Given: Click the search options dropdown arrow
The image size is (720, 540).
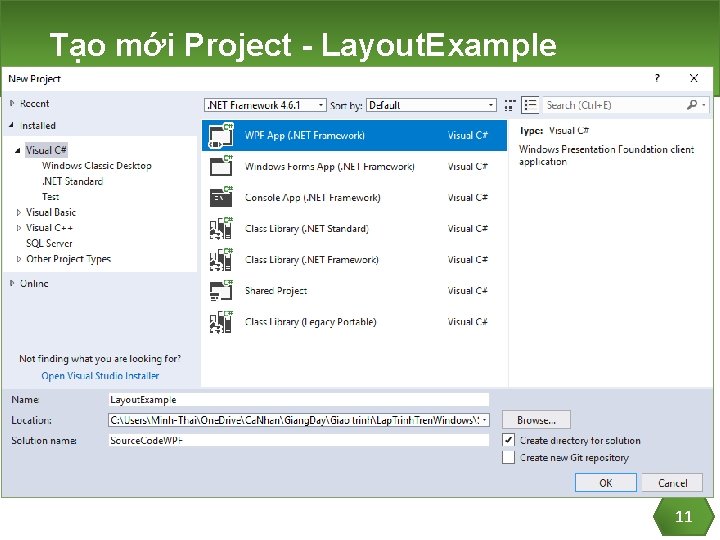Looking at the screenshot, I should pyautogui.click(x=703, y=105).
